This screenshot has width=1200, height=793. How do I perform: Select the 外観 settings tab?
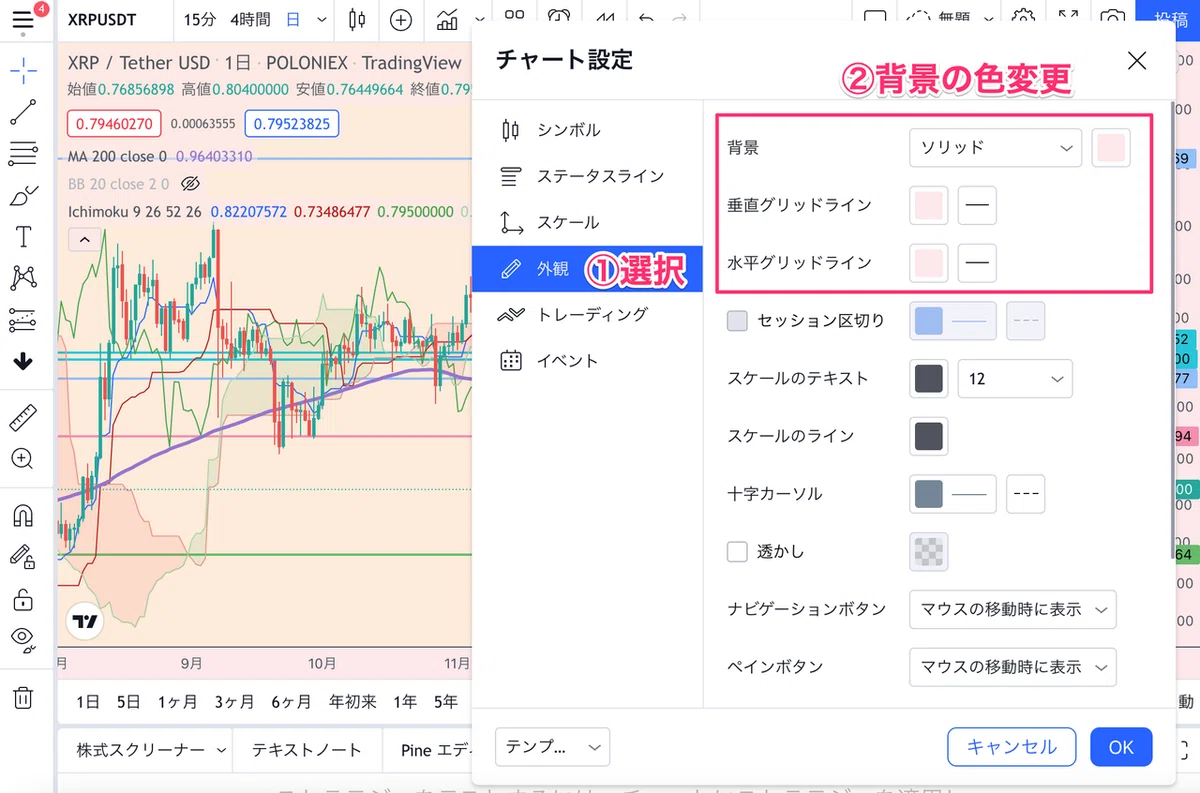click(x=587, y=269)
